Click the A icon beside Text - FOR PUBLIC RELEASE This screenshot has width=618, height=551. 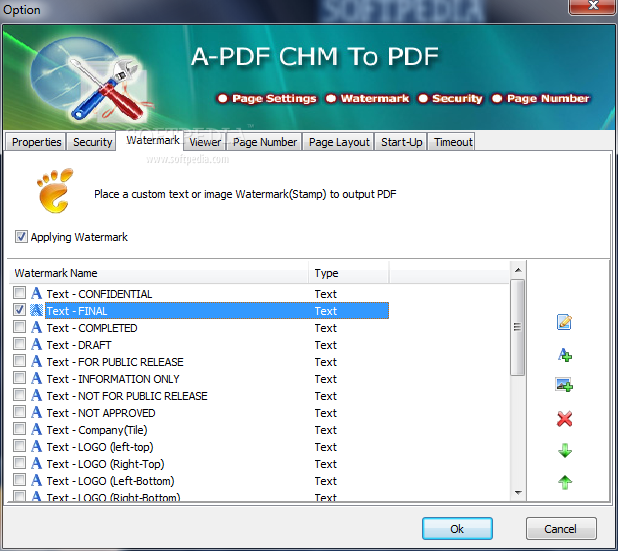pos(36,361)
